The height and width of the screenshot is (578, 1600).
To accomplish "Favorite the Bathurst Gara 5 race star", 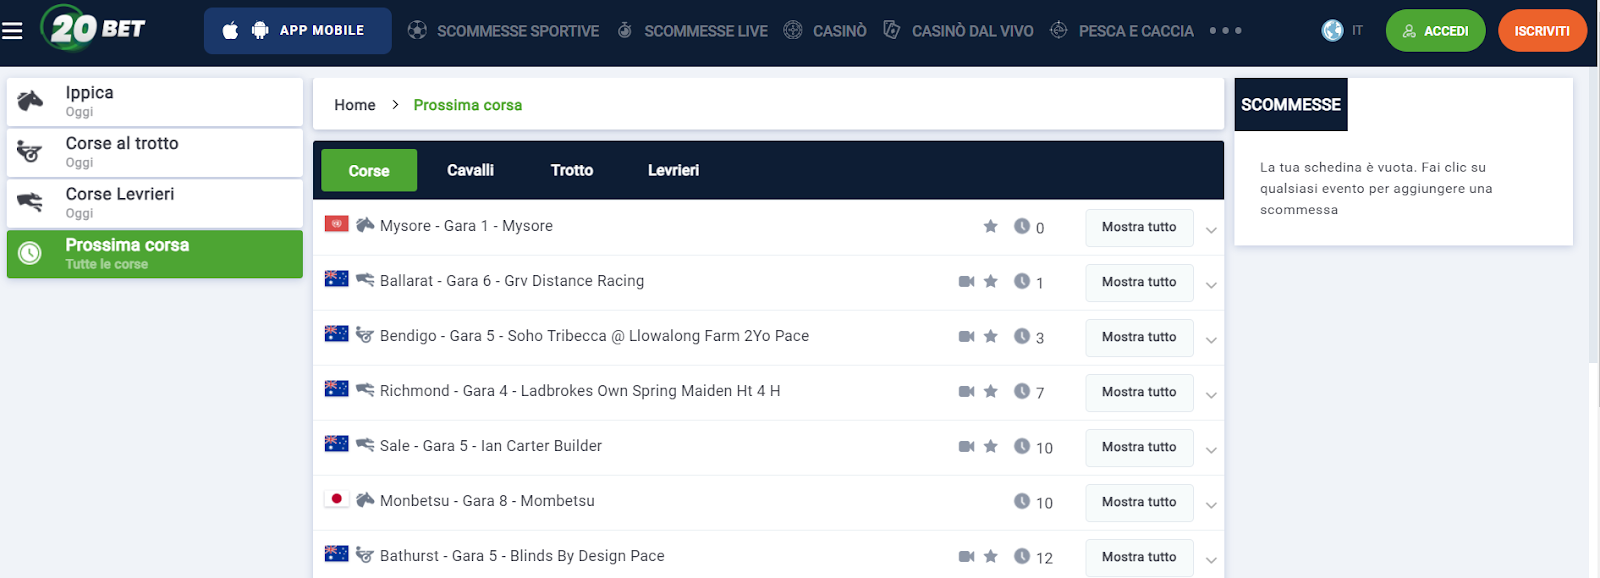I will click(991, 557).
